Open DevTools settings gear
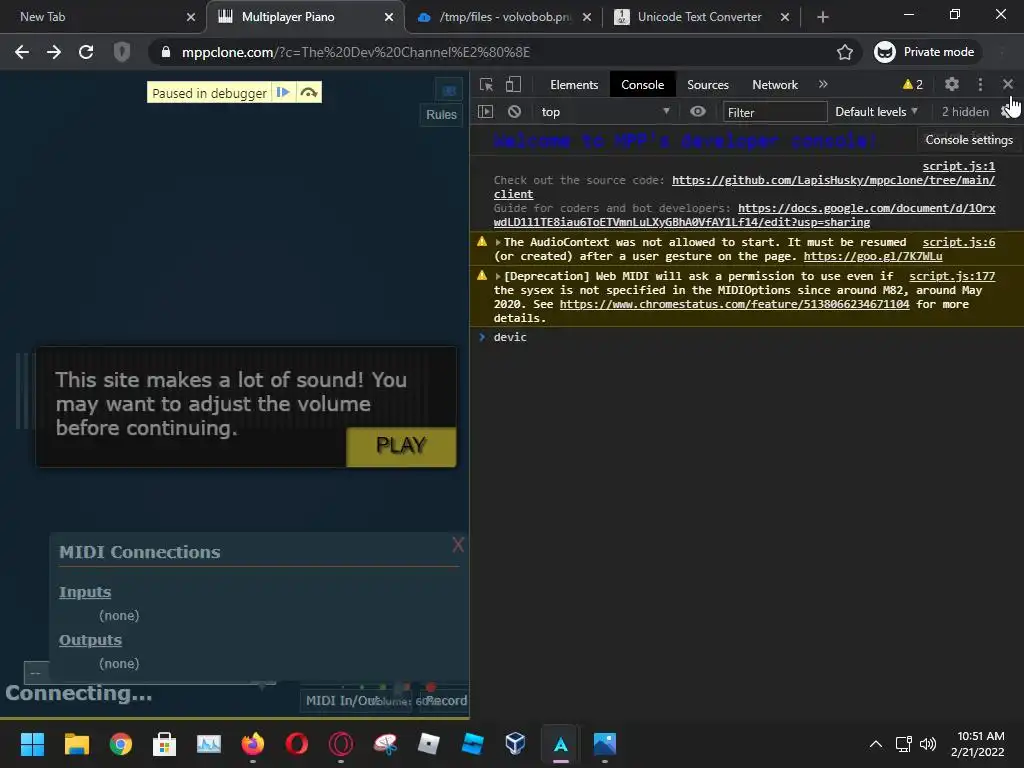 (x=952, y=84)
